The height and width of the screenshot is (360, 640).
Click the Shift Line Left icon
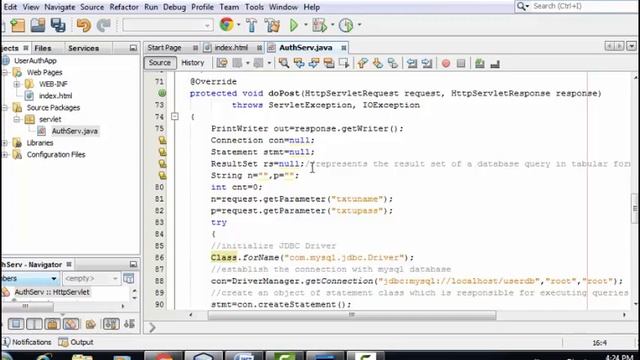coord(412,63)
